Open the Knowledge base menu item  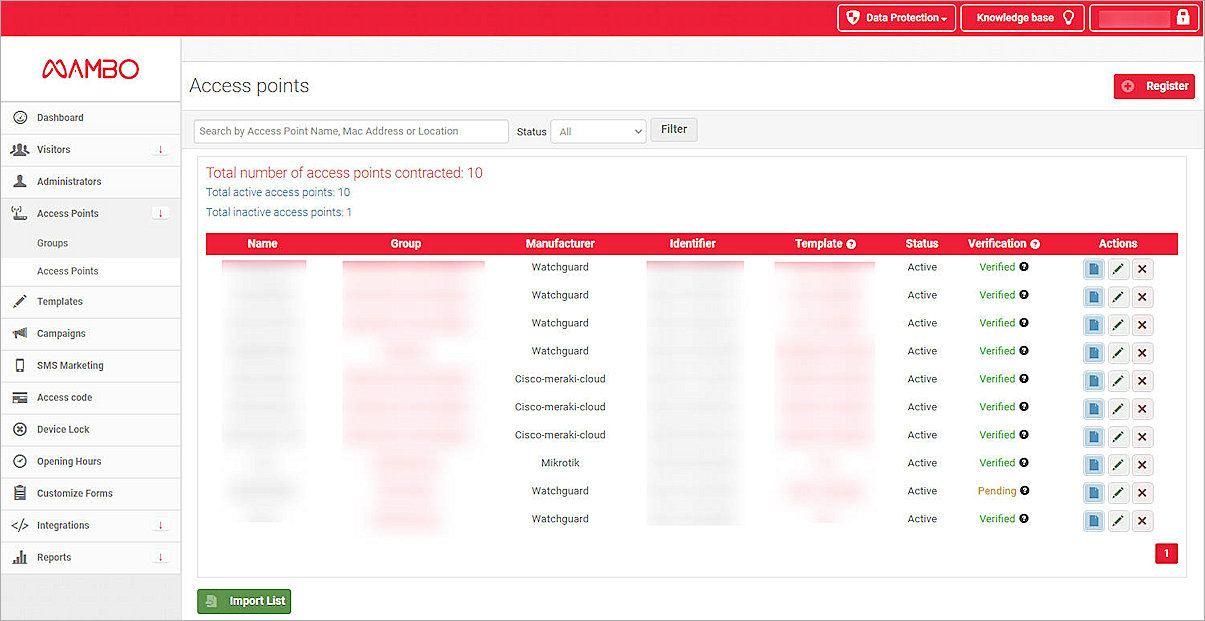1021,17
